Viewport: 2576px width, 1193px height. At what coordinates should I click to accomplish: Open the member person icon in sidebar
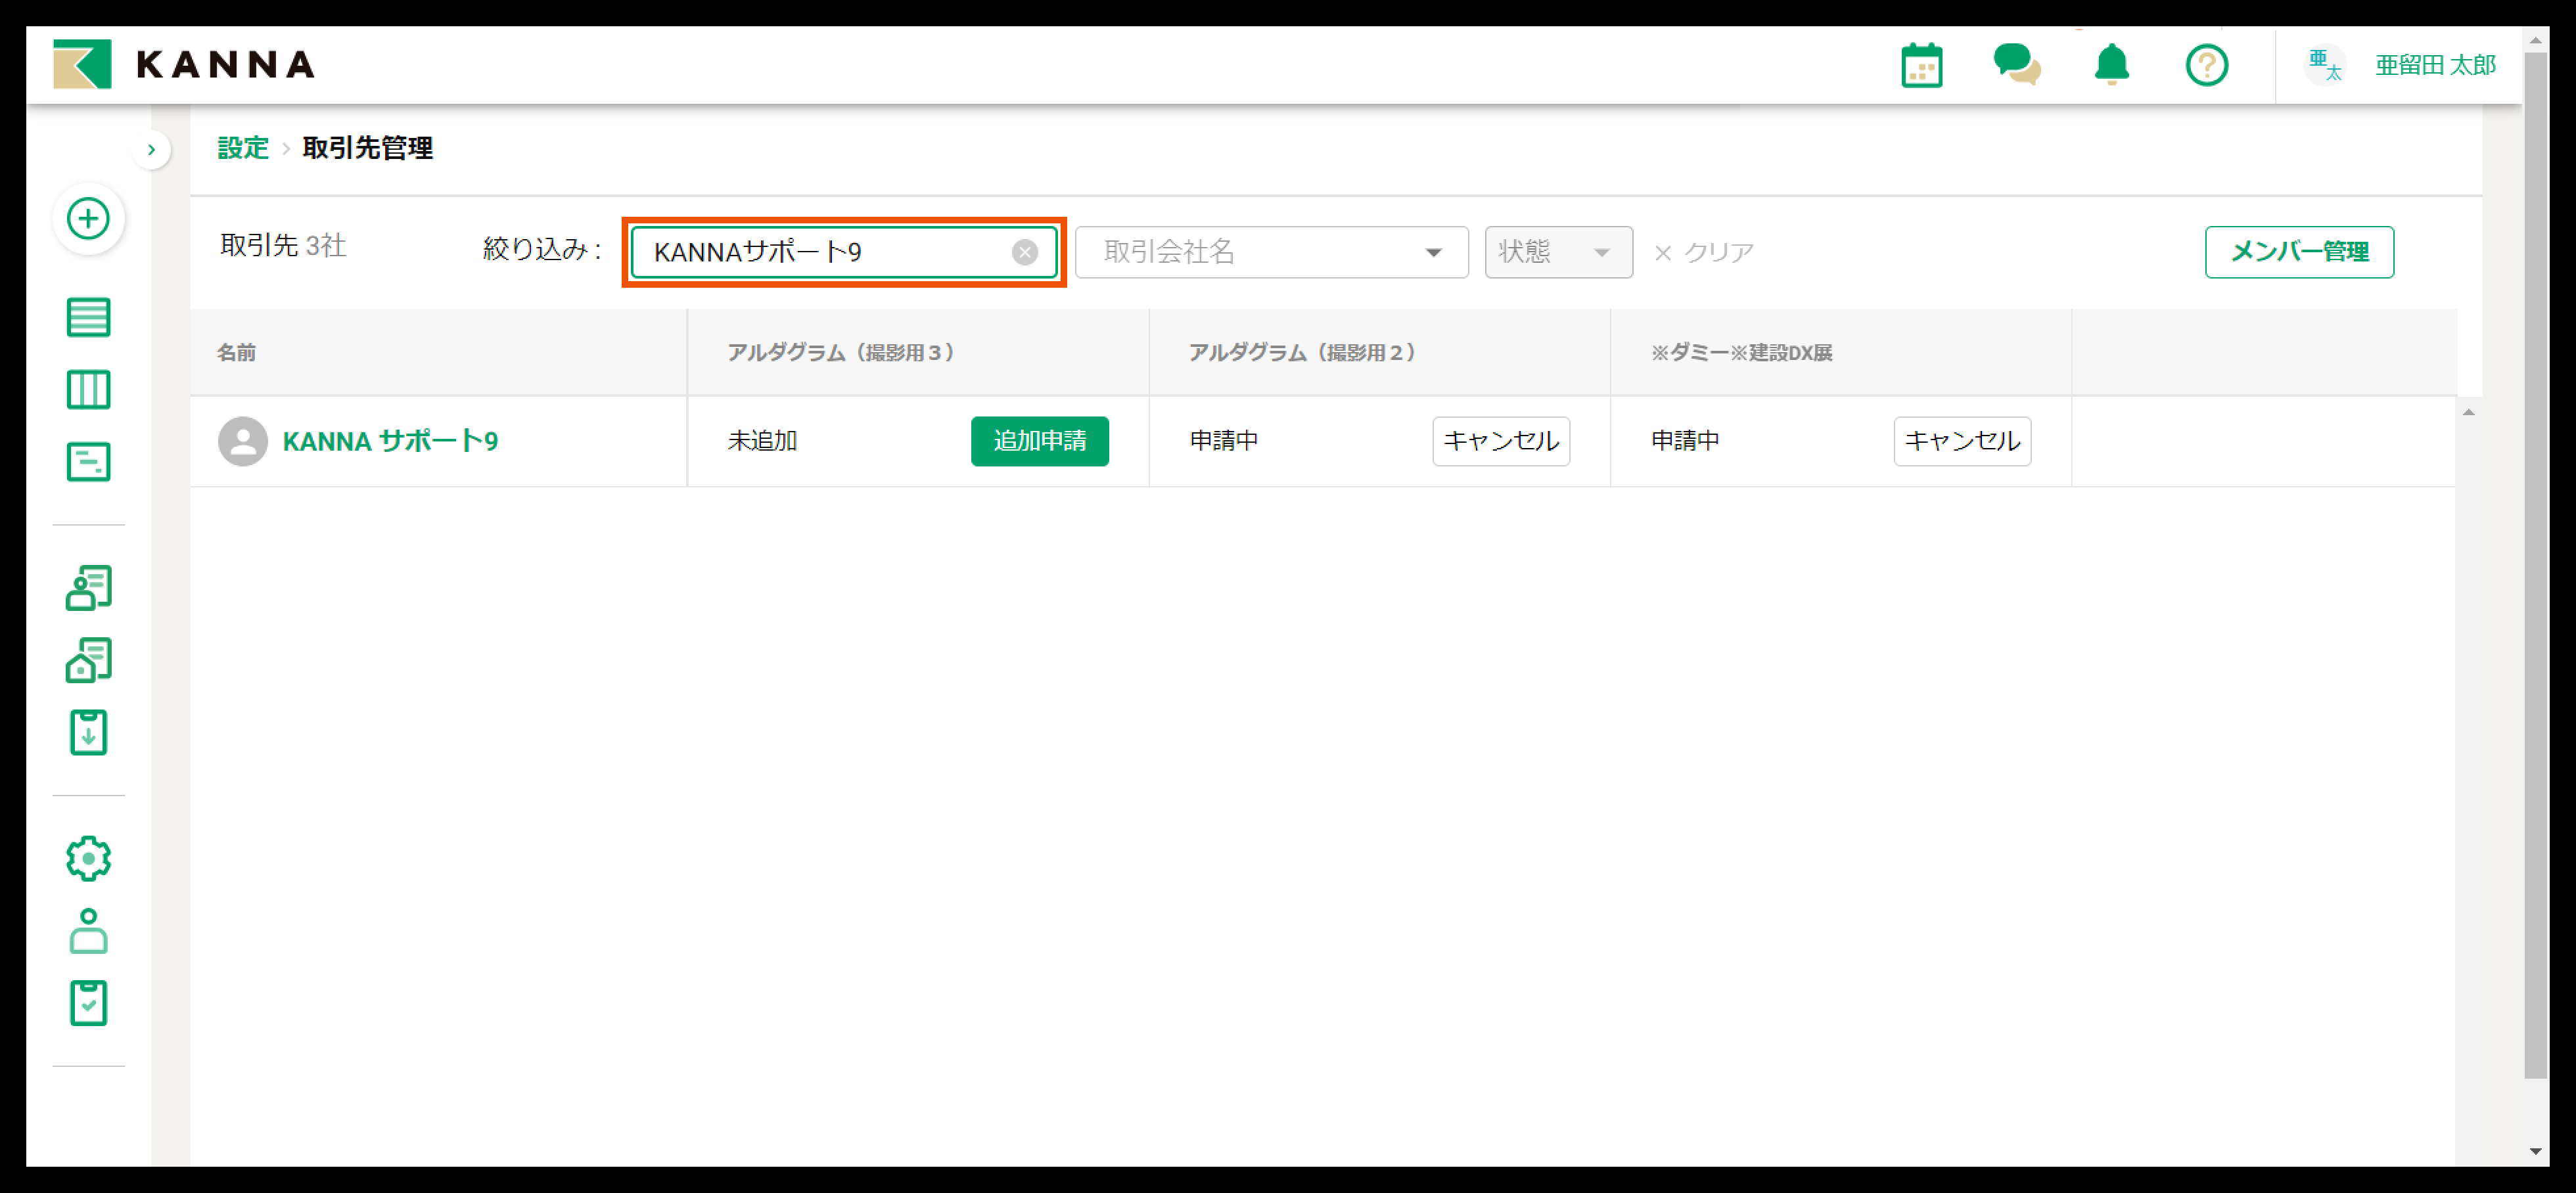point(88,931)
